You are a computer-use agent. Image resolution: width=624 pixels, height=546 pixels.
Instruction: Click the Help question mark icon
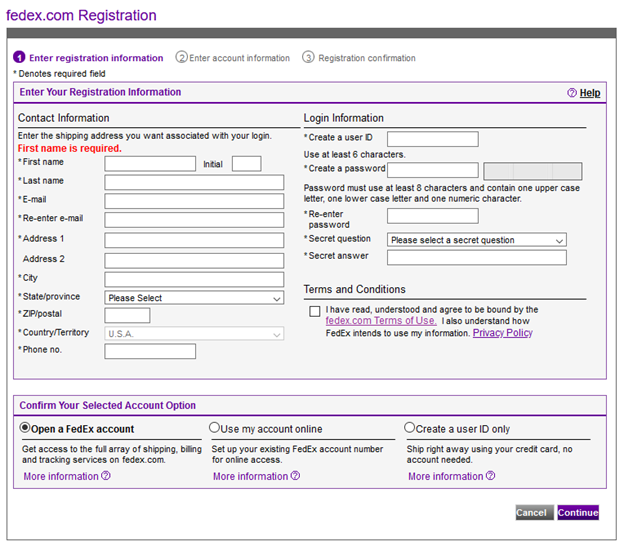[x=572, y=93]
